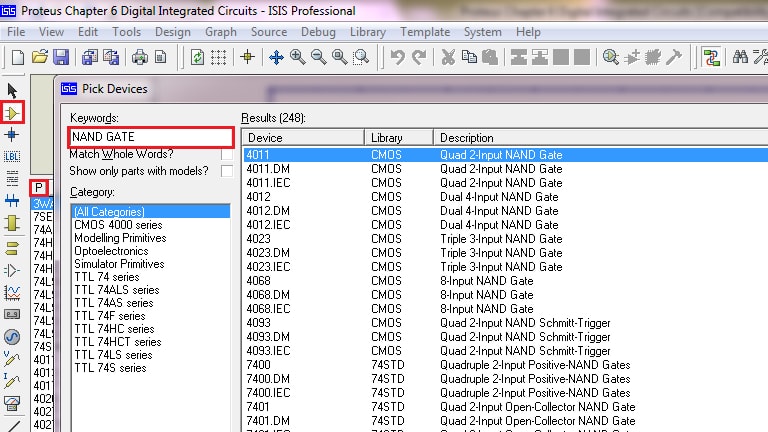Click the Save design icon

[x=61, y=57]
